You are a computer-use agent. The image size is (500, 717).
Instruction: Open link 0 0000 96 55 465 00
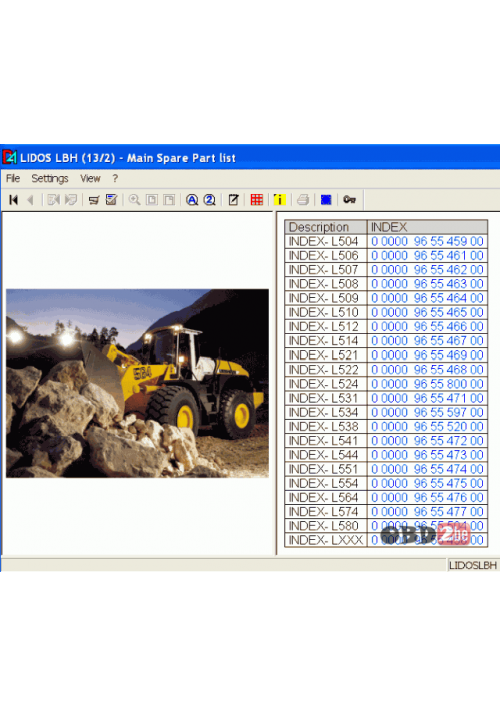coord(427,312)
